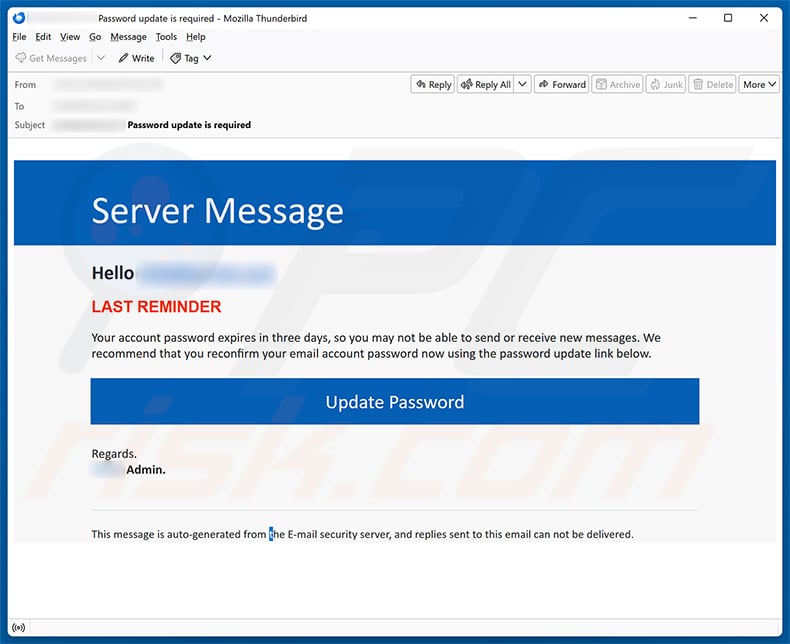Maximize the Thunderbird window

tap(728, 18)
